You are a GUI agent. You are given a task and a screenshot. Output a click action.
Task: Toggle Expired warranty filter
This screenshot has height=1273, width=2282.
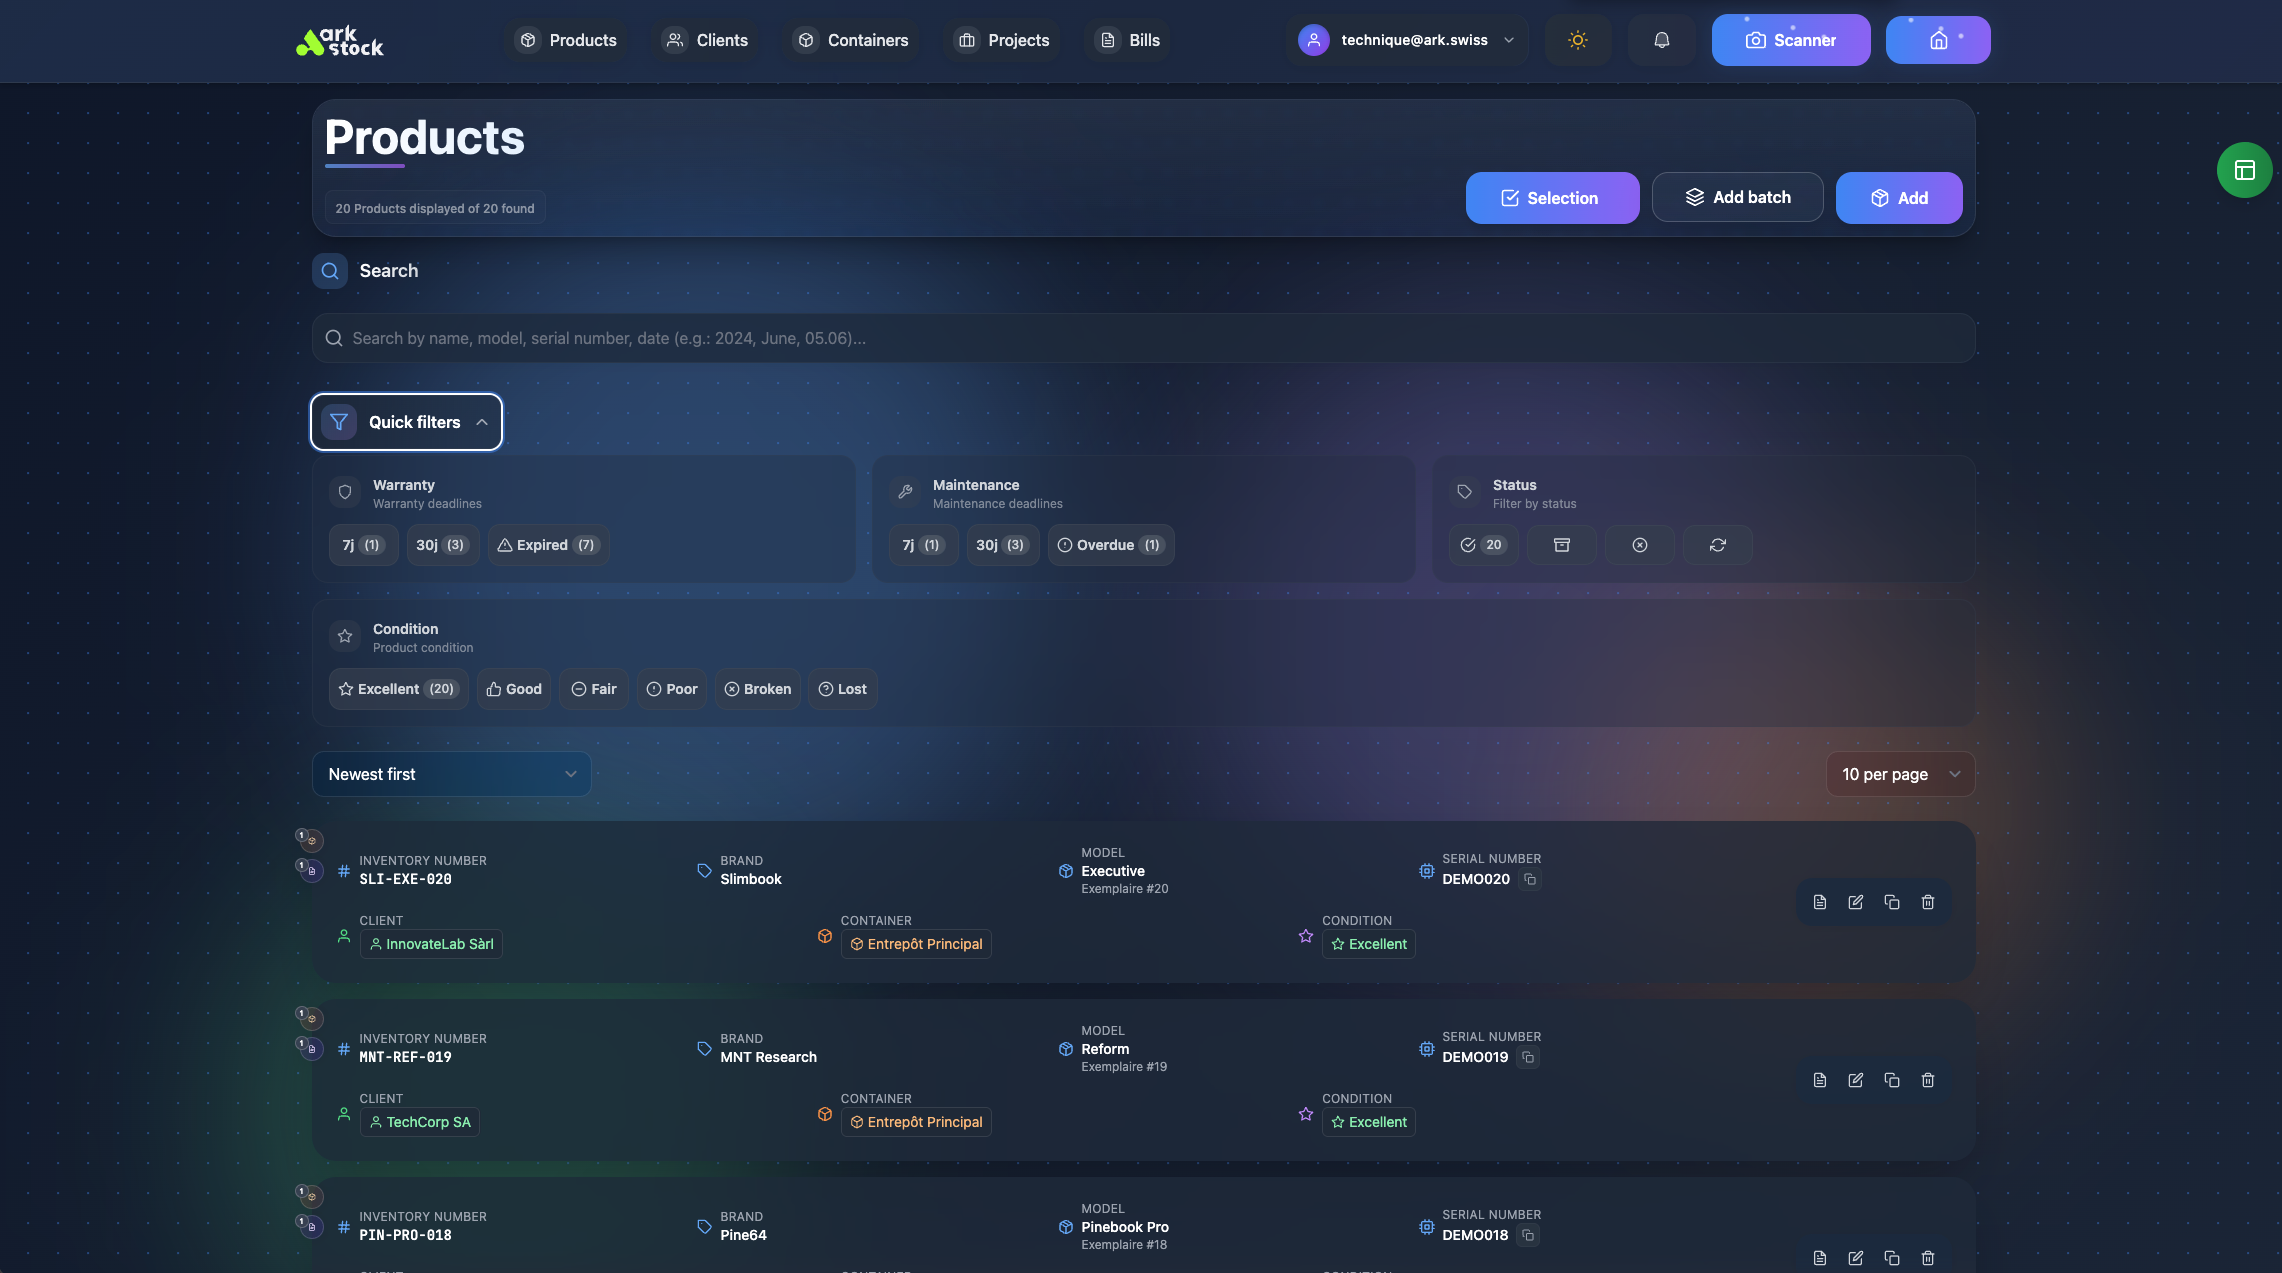coord(548,545)
